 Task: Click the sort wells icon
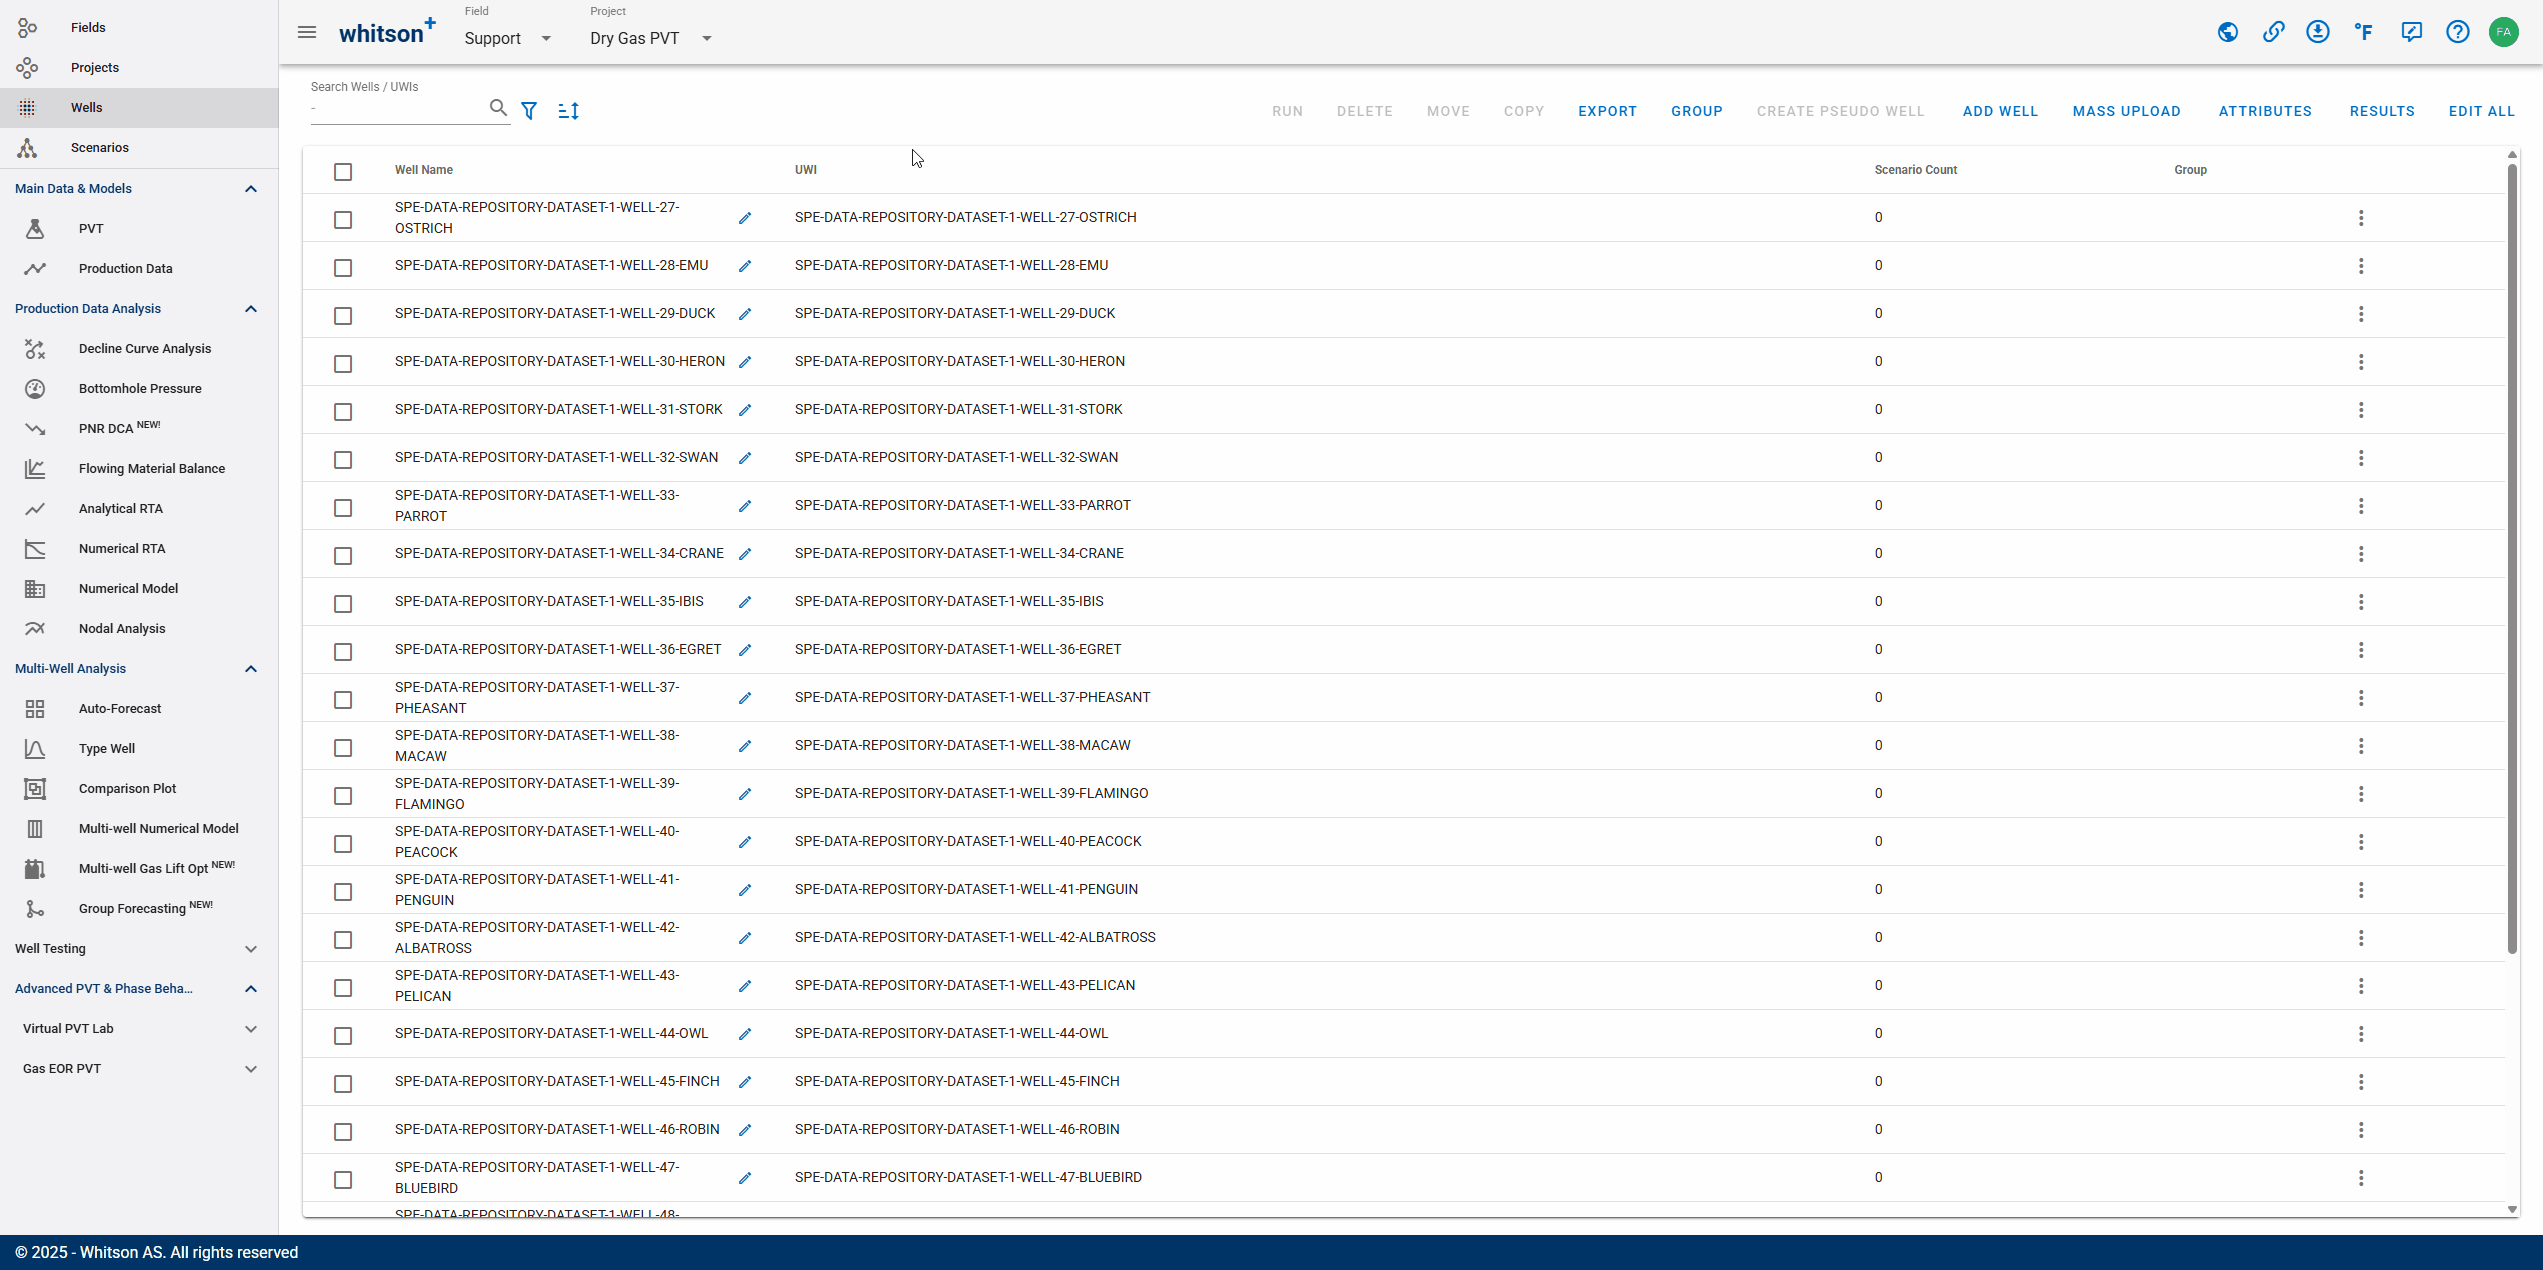point(568,111)
